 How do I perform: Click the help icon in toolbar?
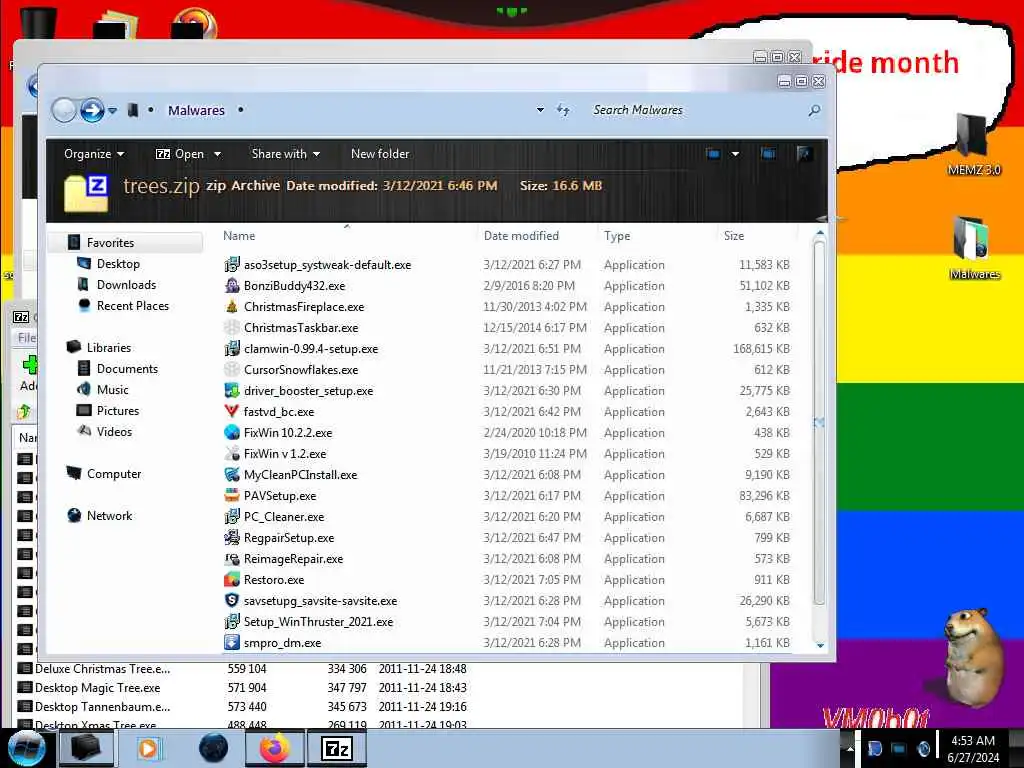coord(804,153)
